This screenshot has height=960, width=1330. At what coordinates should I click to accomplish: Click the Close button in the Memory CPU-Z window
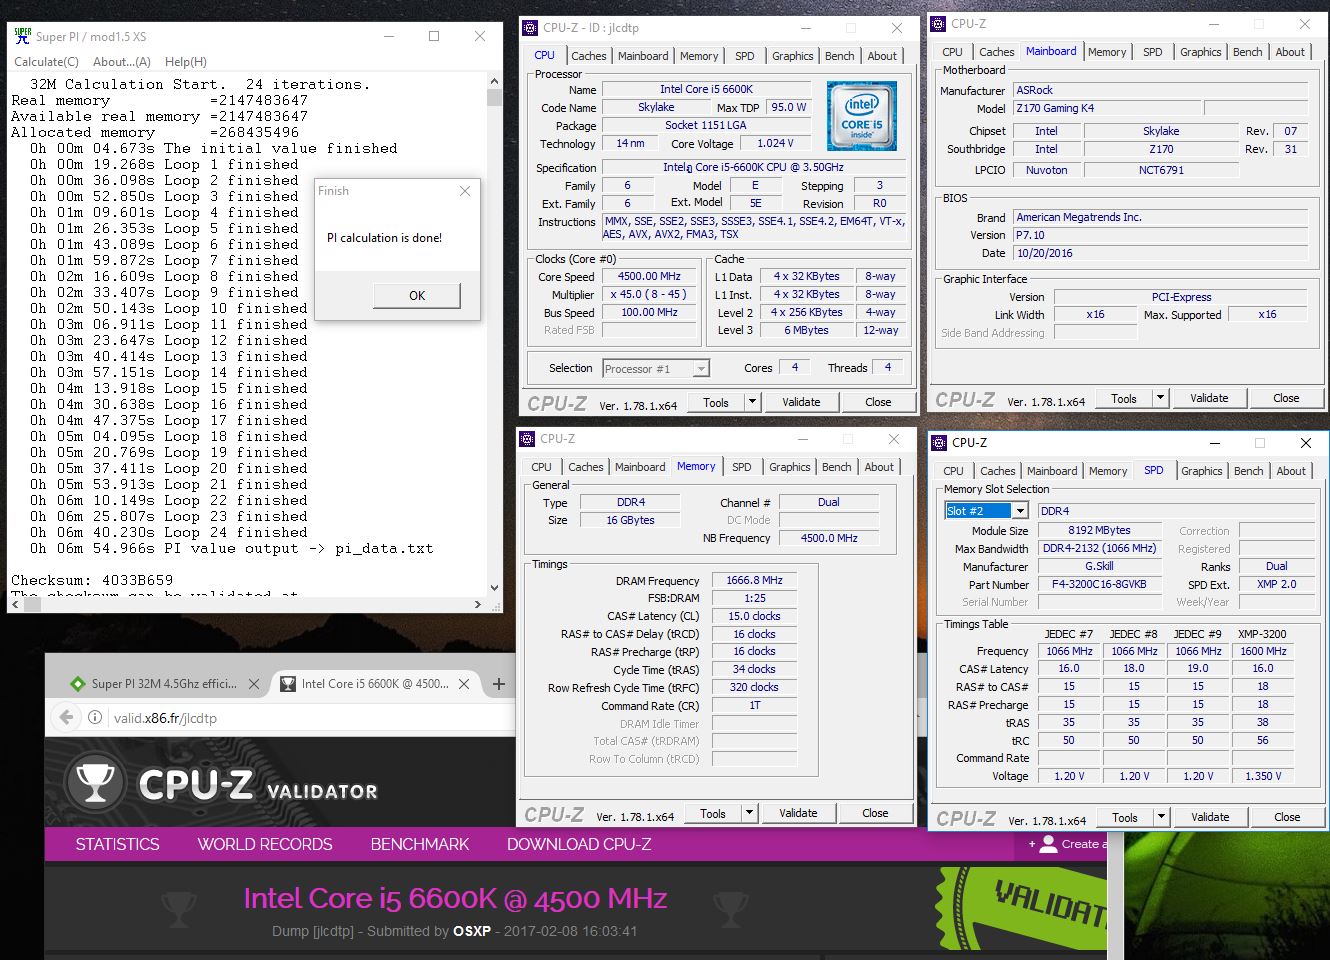click(875, 813)
